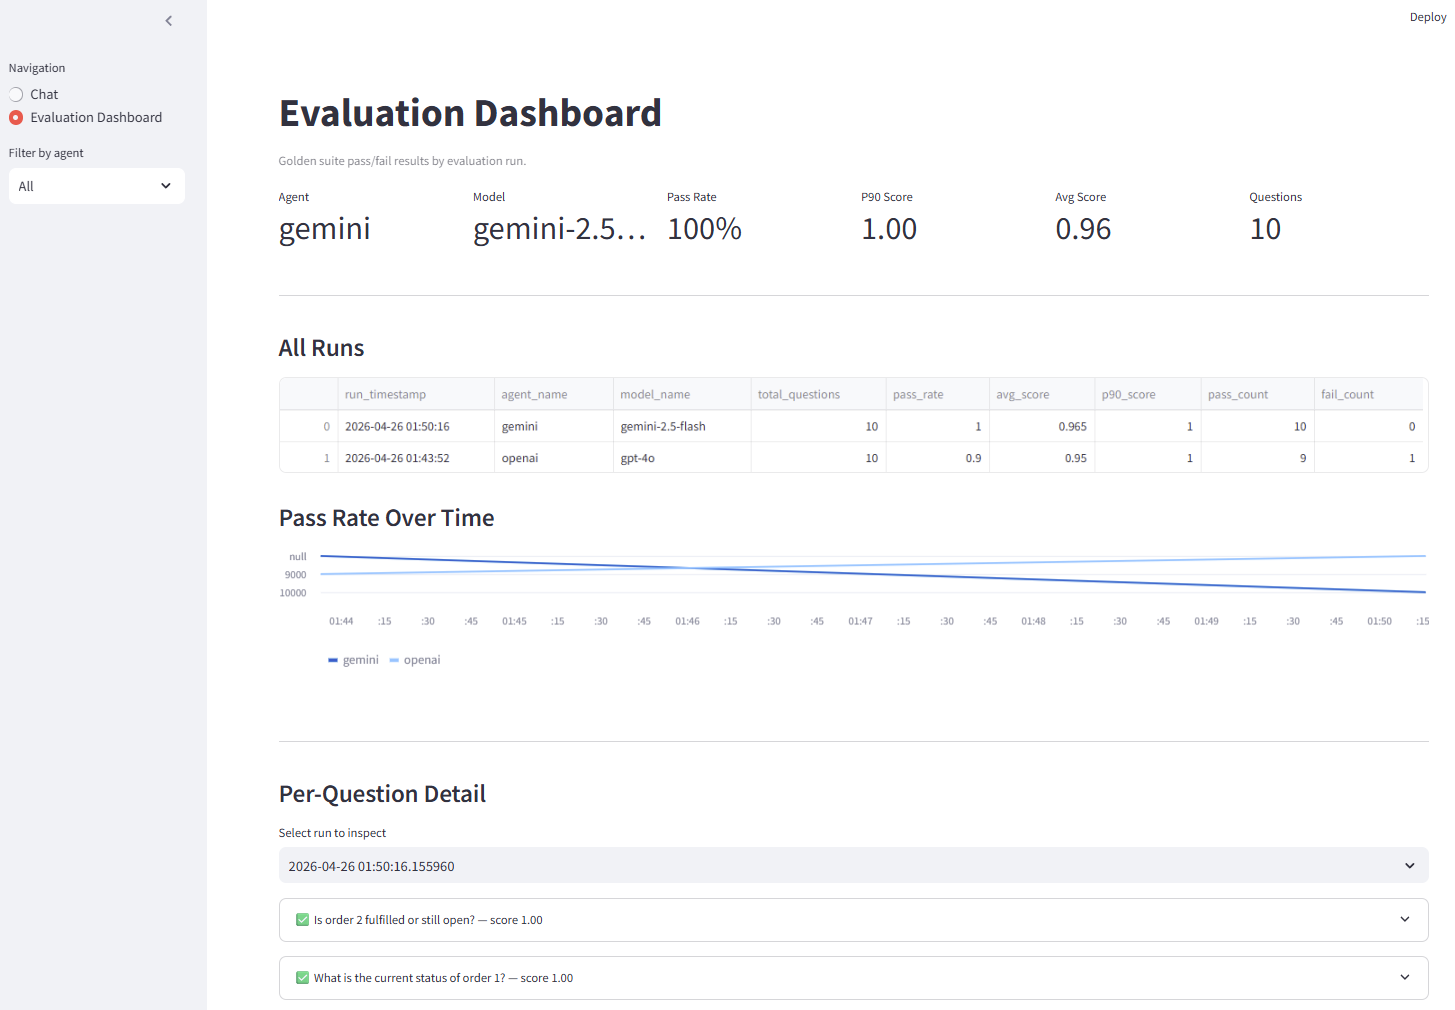Expand the order 1 current status question
Image resolution: width=1455 pixels, height=1010 pixels.
[853, 978]
